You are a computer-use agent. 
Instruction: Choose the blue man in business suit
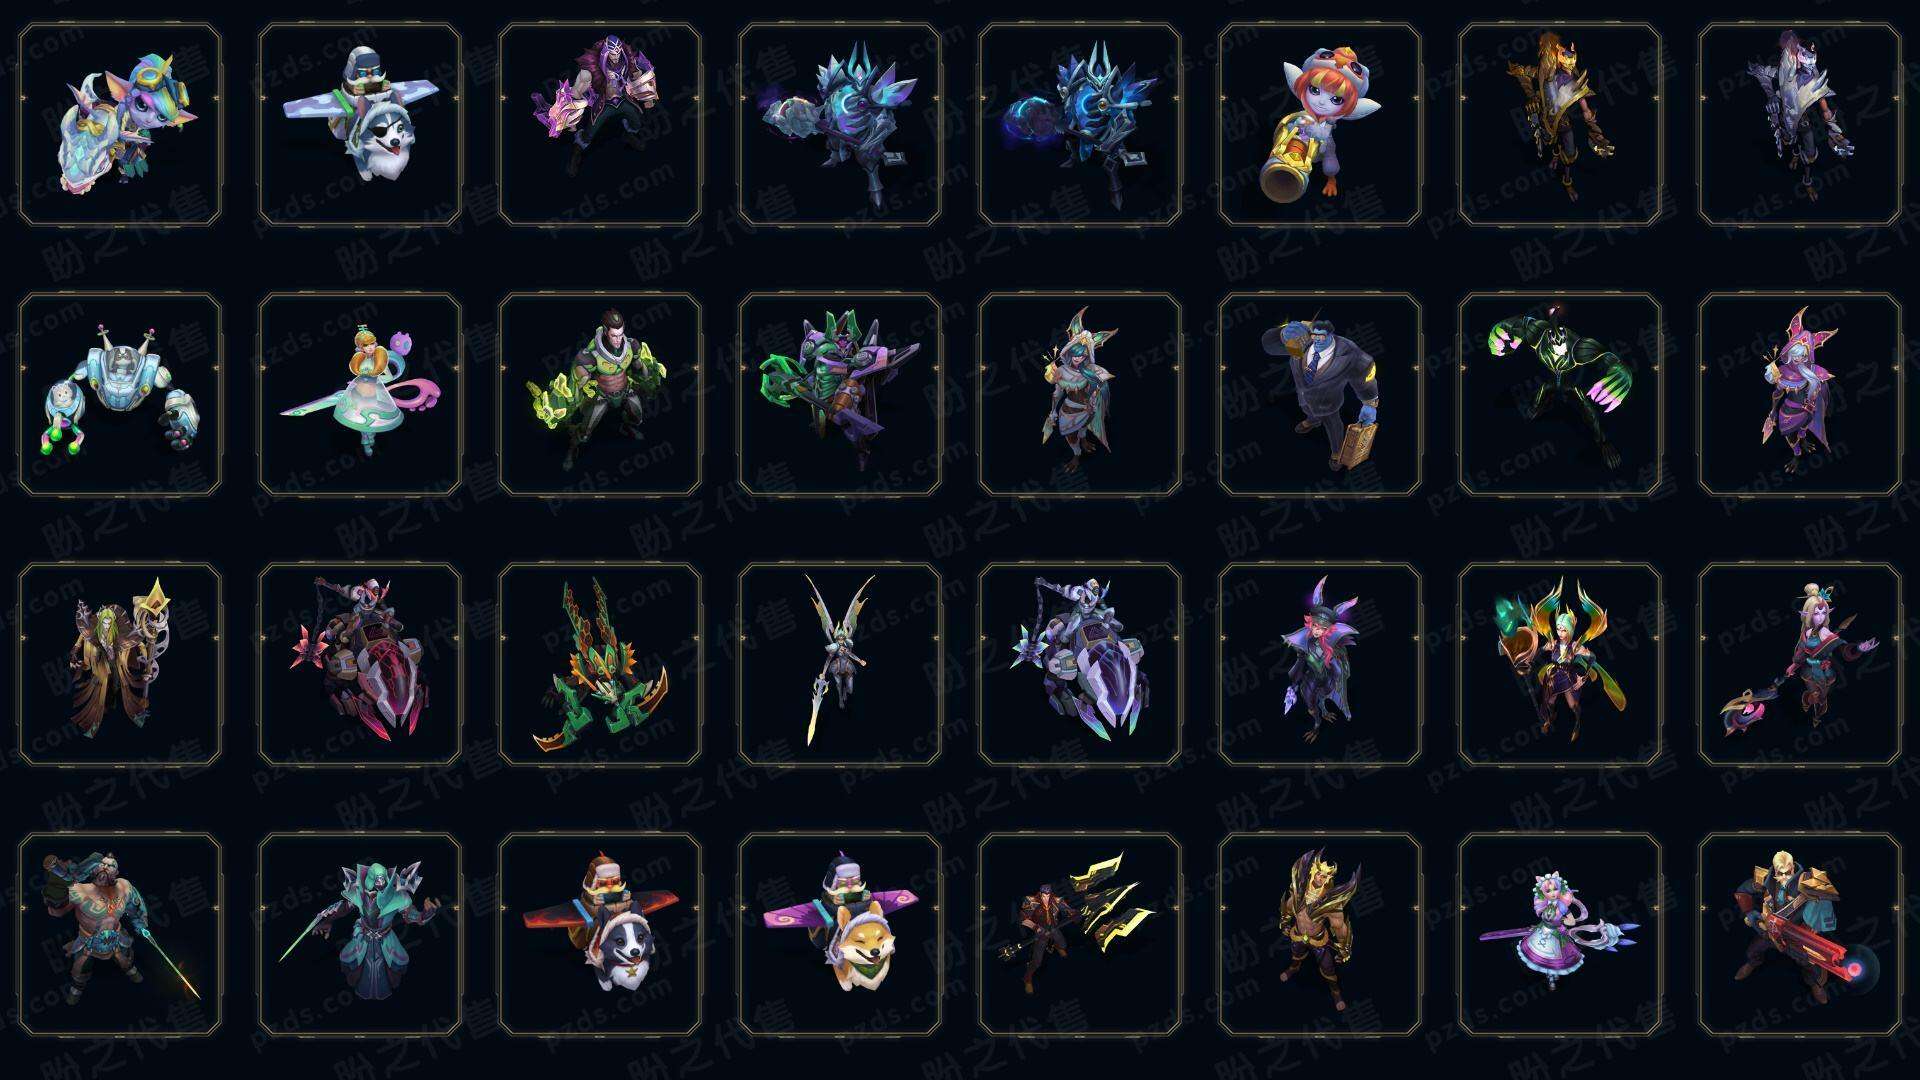[x=1320, y=394]
